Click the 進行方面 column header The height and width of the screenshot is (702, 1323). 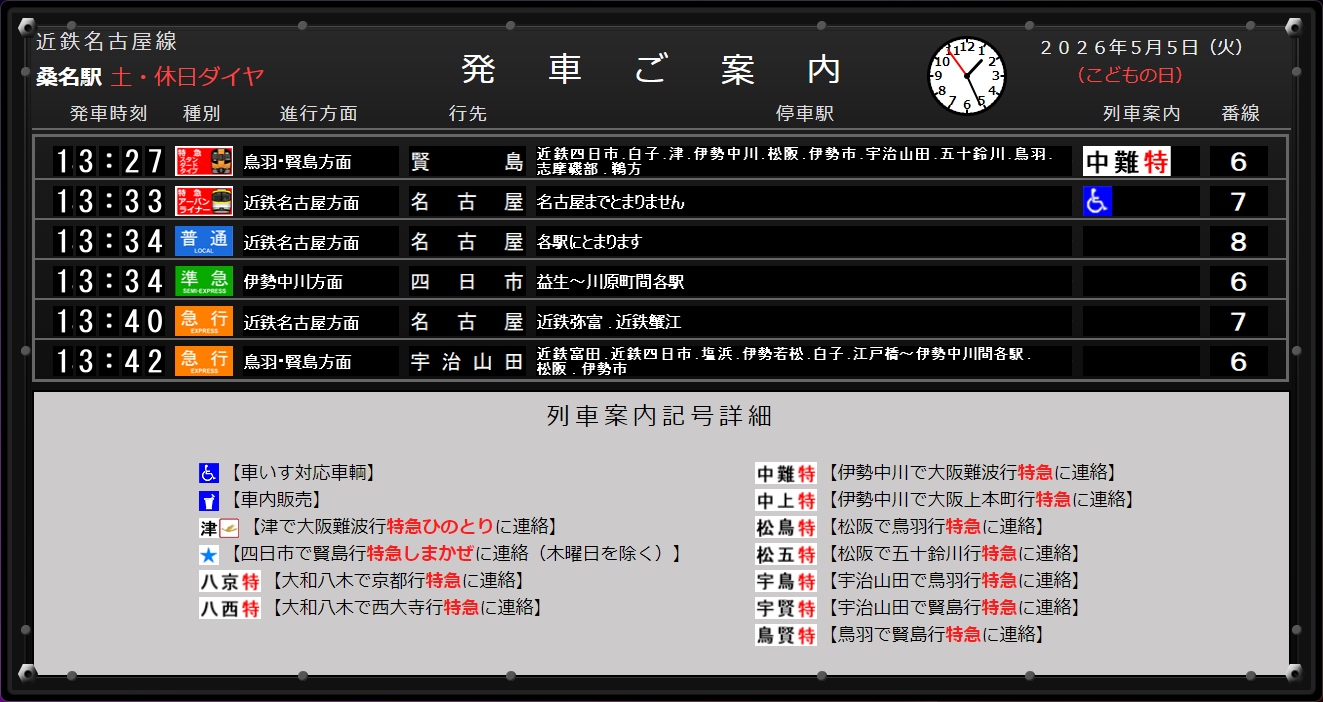click(x=318, y=113)
